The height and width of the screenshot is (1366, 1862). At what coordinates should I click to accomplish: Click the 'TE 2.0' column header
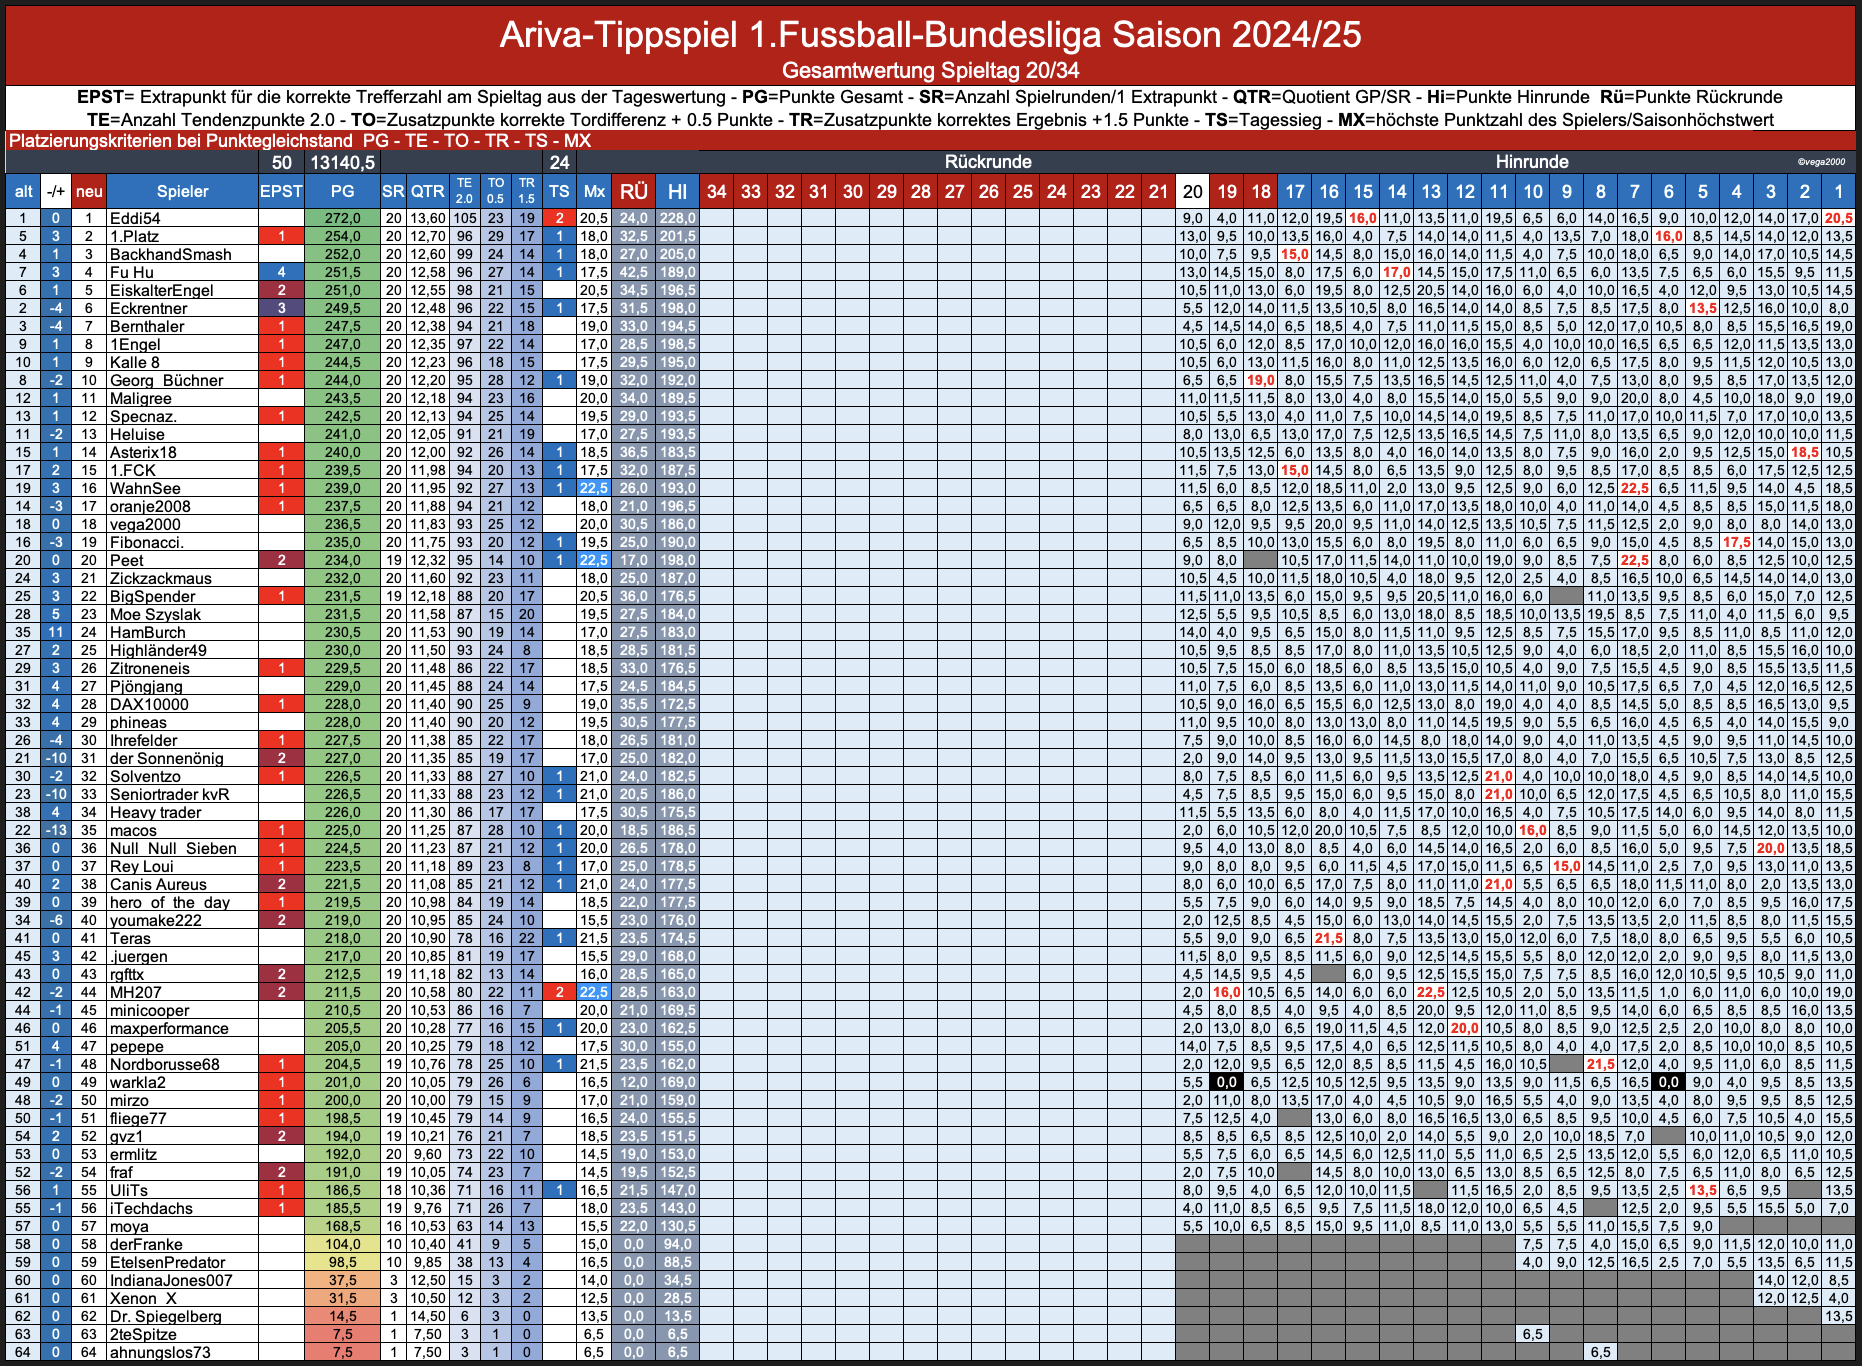coord(464,191)
